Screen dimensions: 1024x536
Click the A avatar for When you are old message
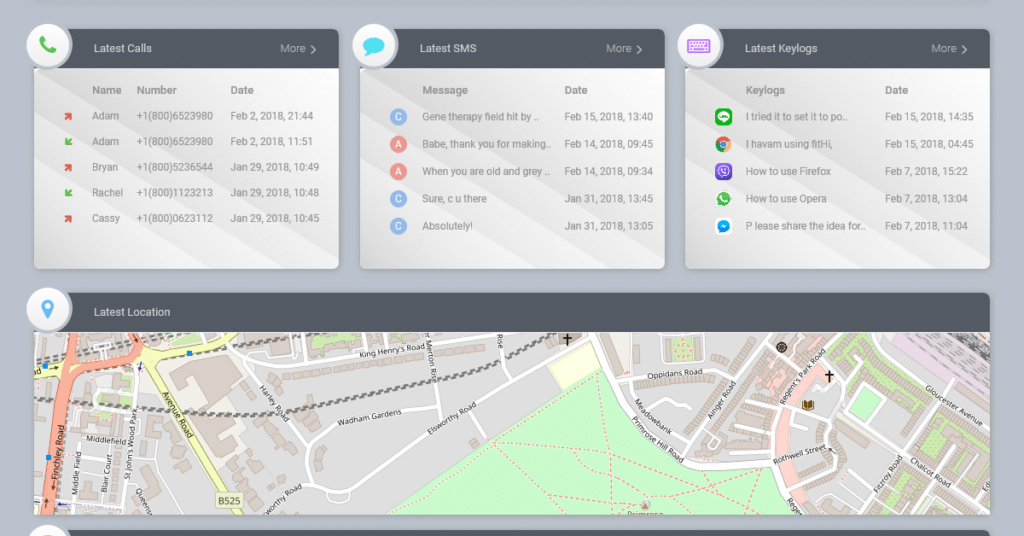pos(398,172)
